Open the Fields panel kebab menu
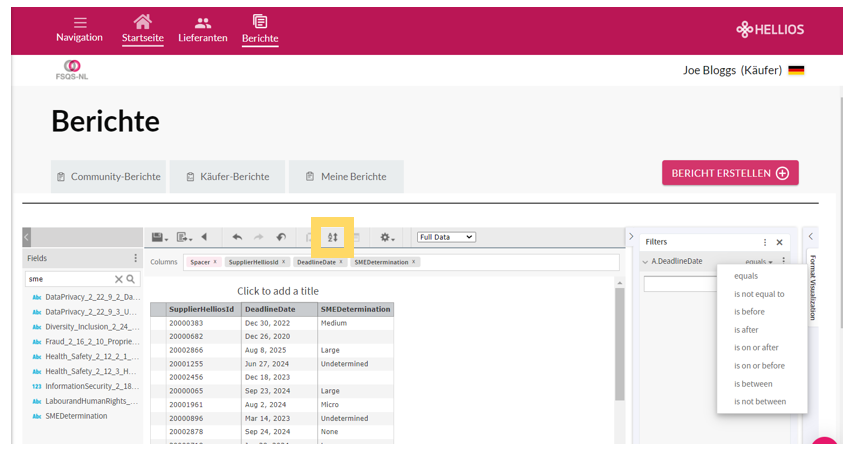The width and height of the screenshot is (850, 456). pyautogui.click(x=136, y=258)
